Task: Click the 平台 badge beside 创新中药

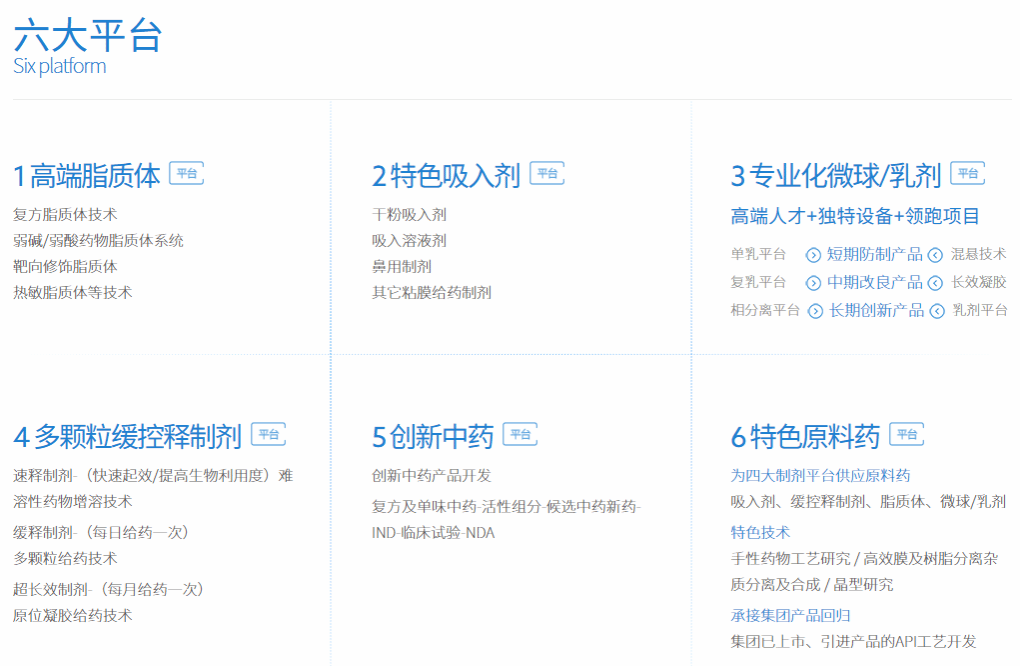Action: [520, 434]
